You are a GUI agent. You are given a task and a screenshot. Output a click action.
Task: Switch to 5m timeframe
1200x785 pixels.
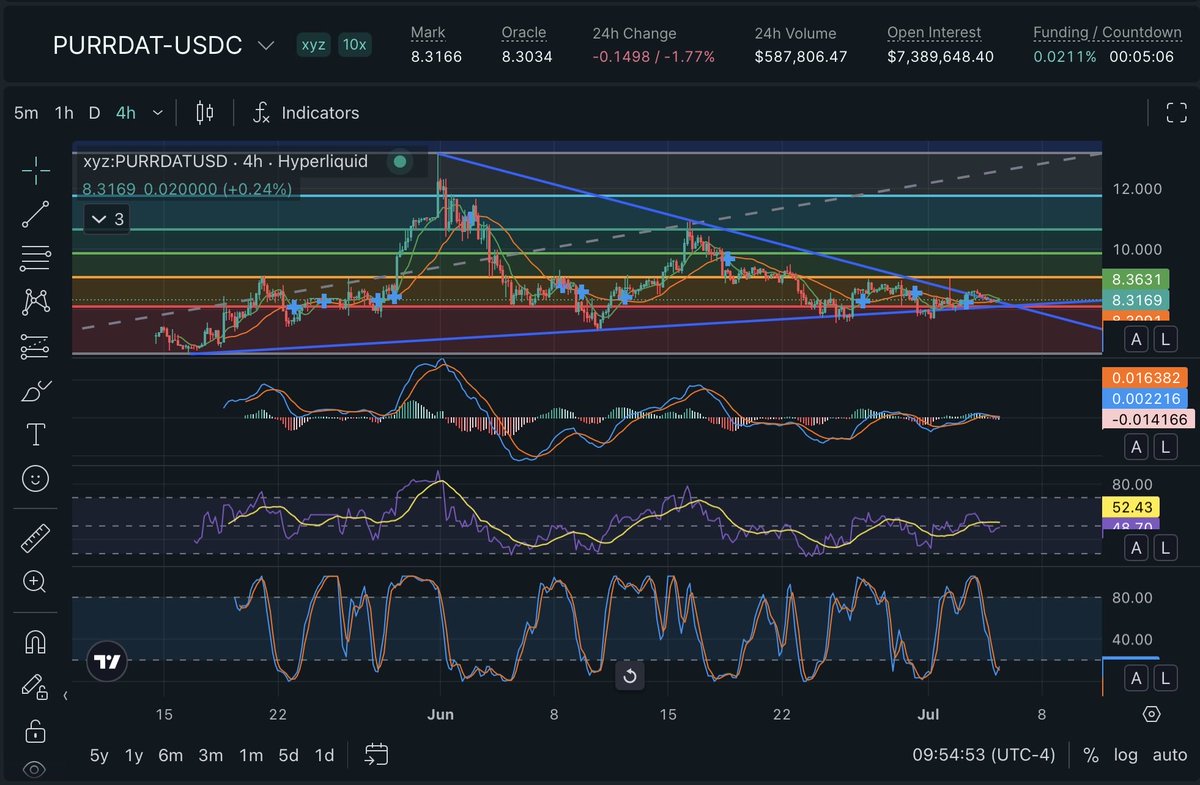26,113
